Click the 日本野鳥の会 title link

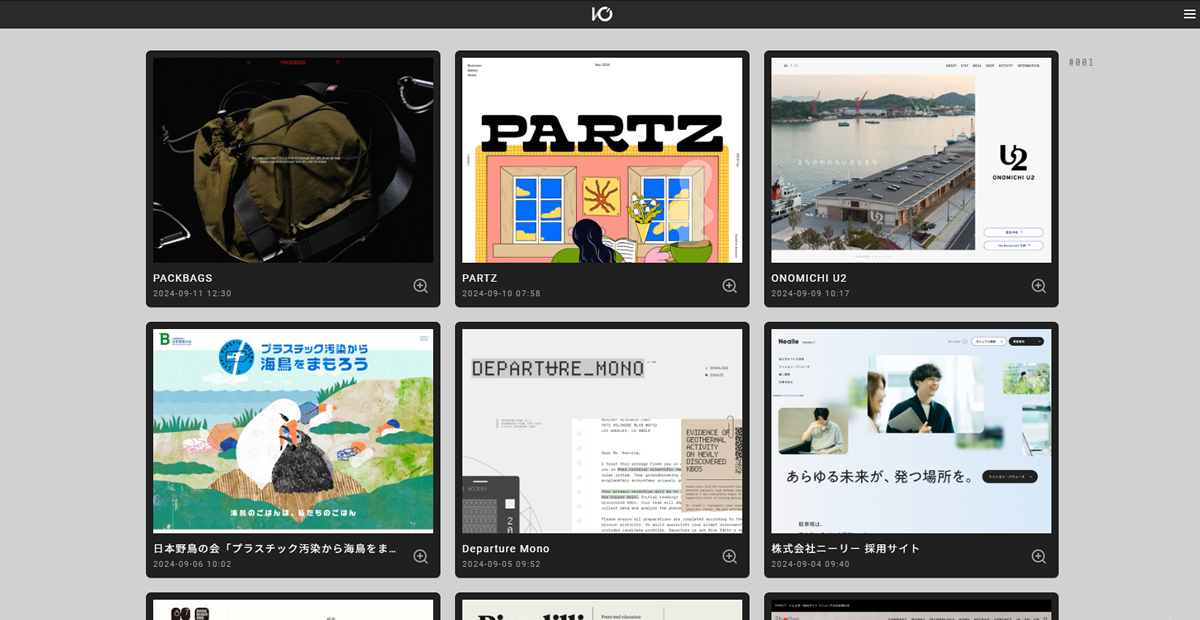tap(274, 549)
